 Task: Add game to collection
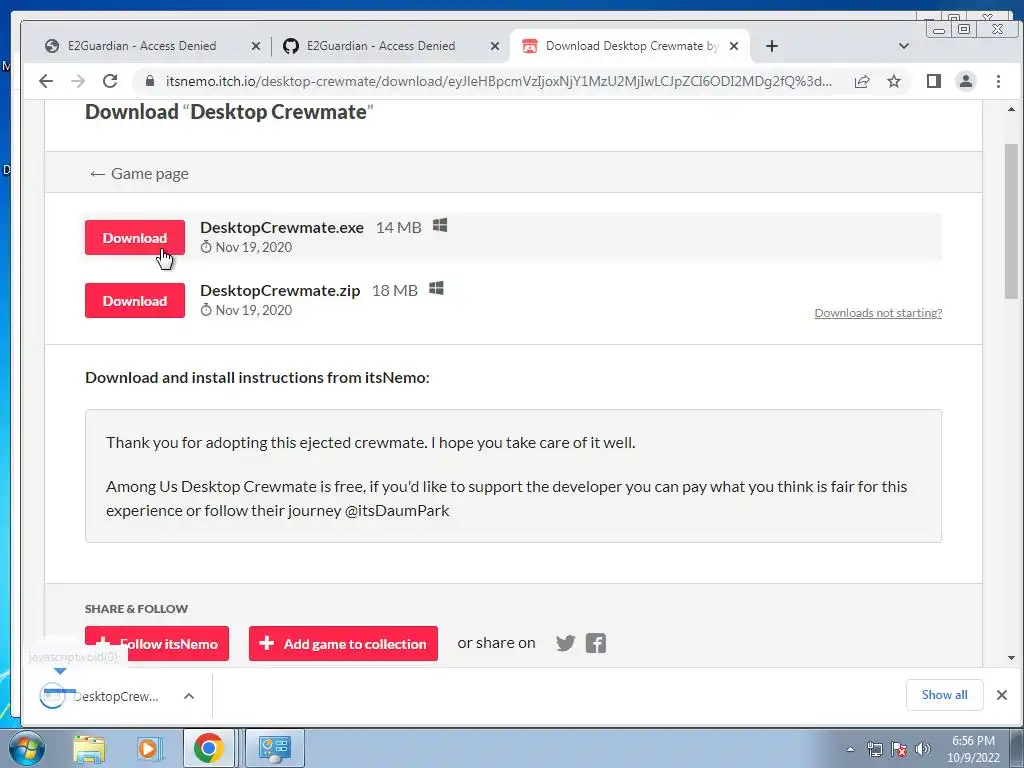(343, 643)
